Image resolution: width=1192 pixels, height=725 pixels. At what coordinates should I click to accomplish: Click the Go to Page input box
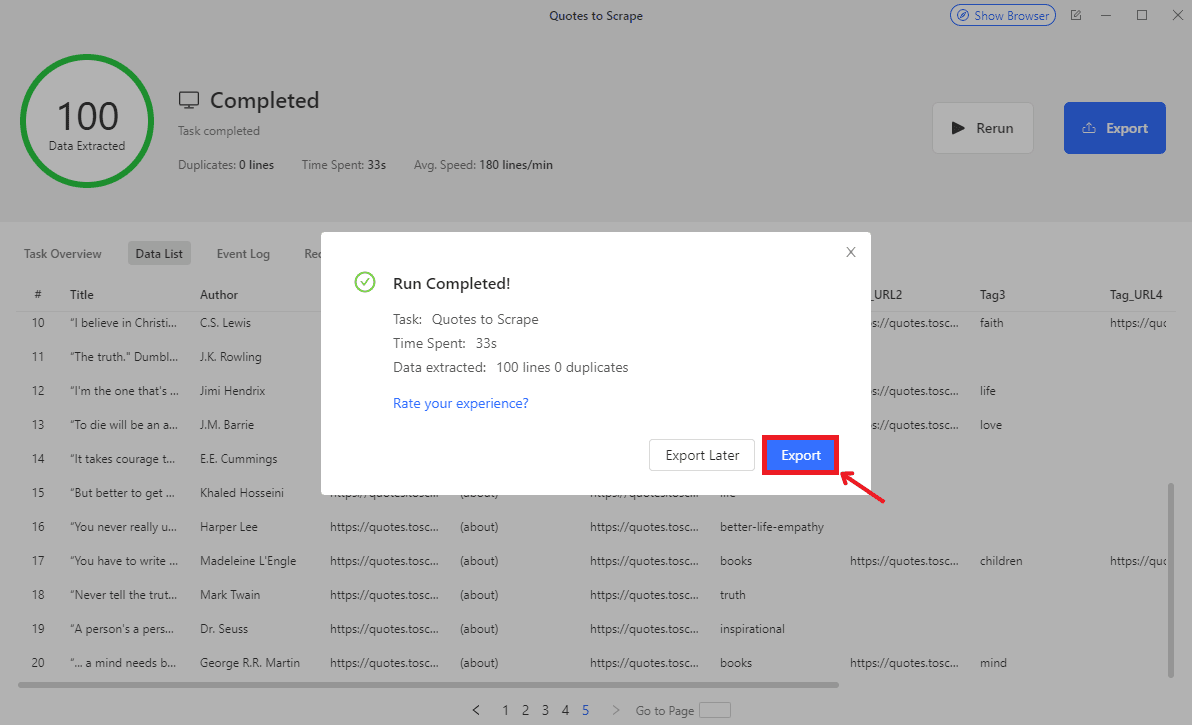pos(714,710)
